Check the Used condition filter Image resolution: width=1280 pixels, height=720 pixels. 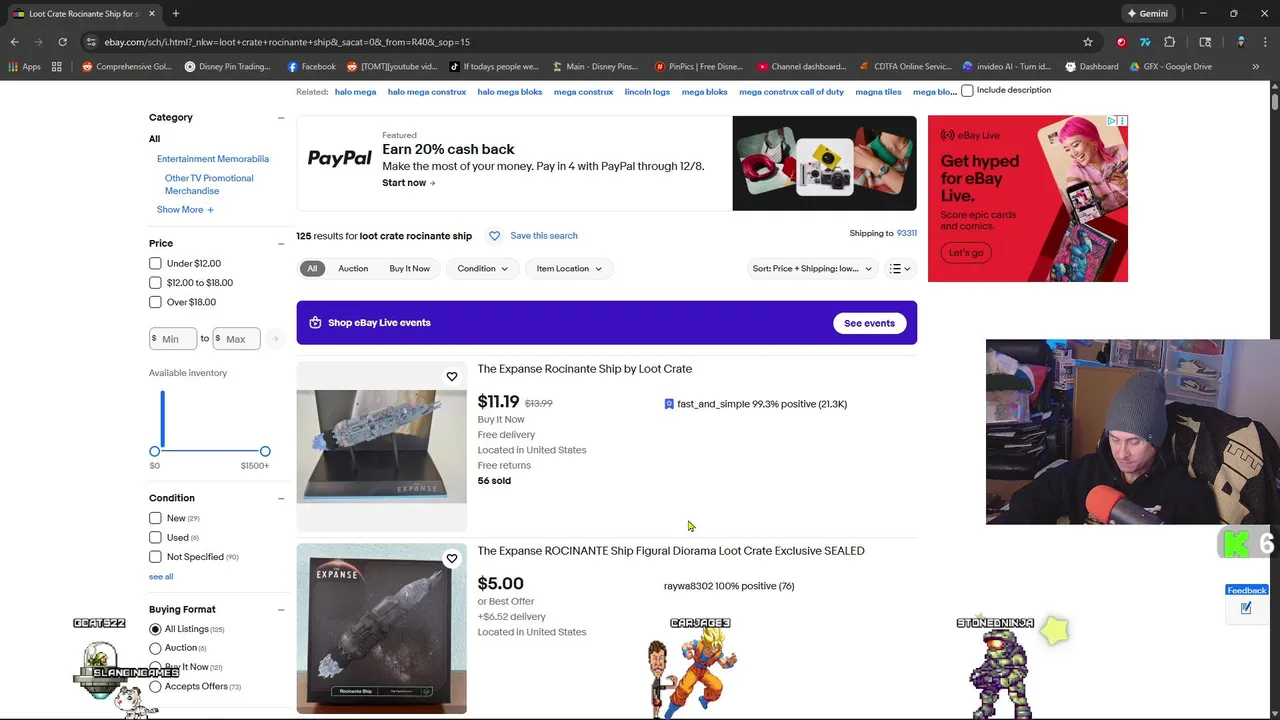point(155,538)
